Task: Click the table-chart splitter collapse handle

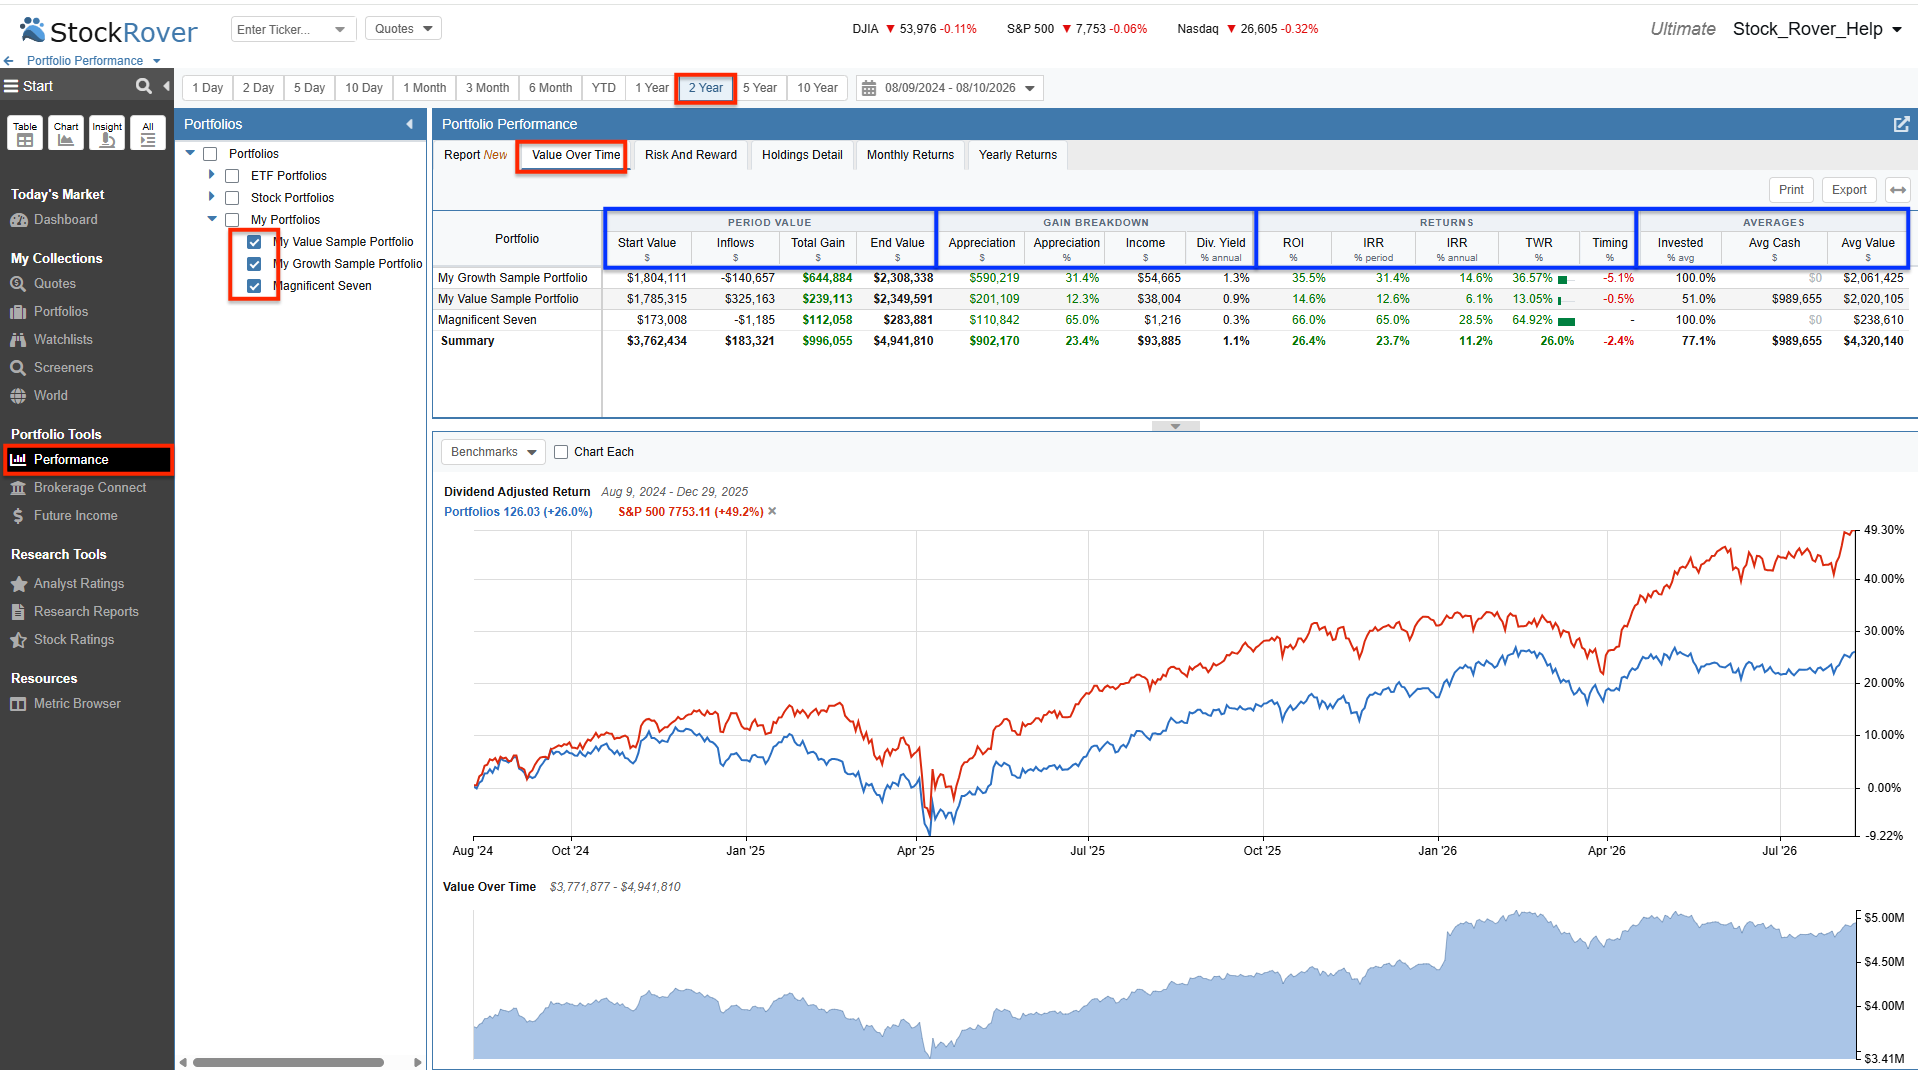Action: [x=1175, y=426]
